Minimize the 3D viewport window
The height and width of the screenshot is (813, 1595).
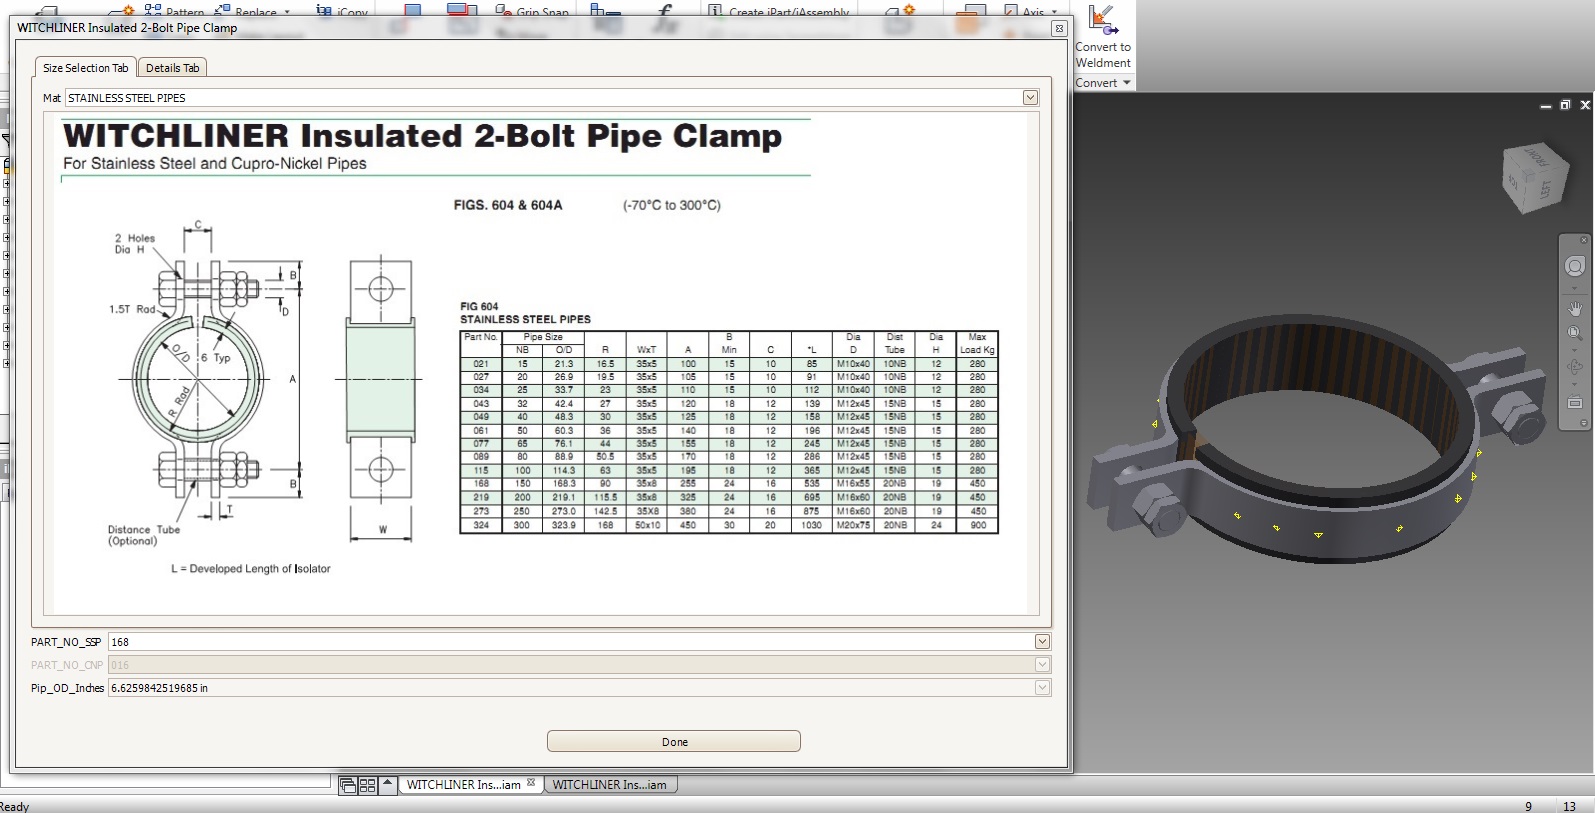coord(1547,105)
